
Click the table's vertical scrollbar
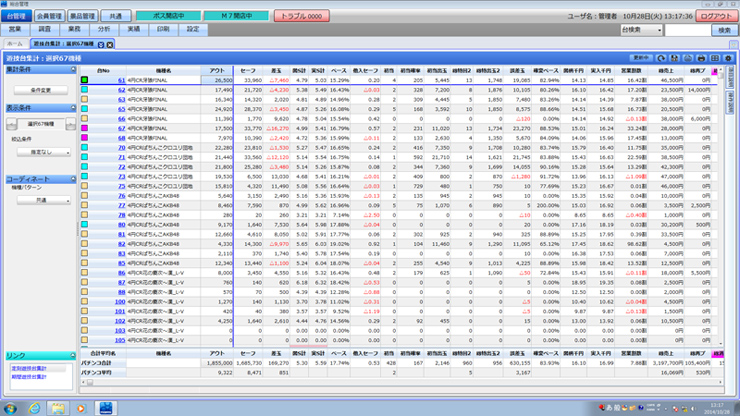coord(721,206)
